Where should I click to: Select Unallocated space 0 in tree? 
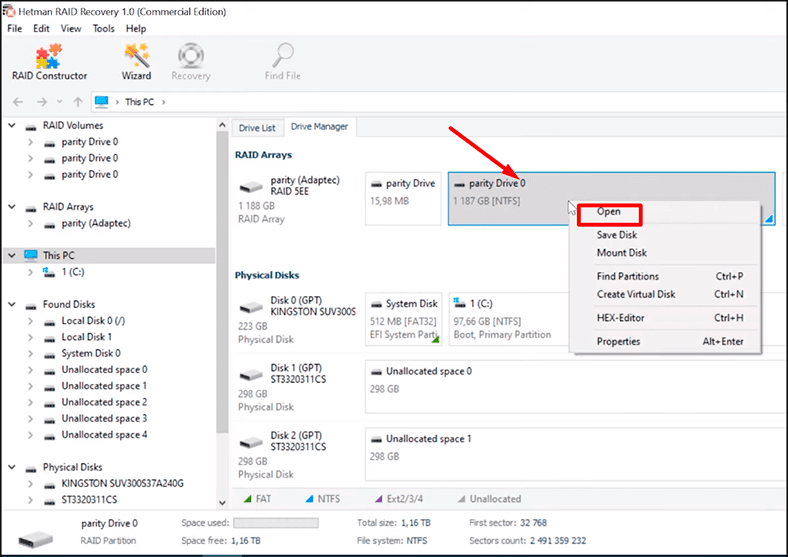(104, 369)
